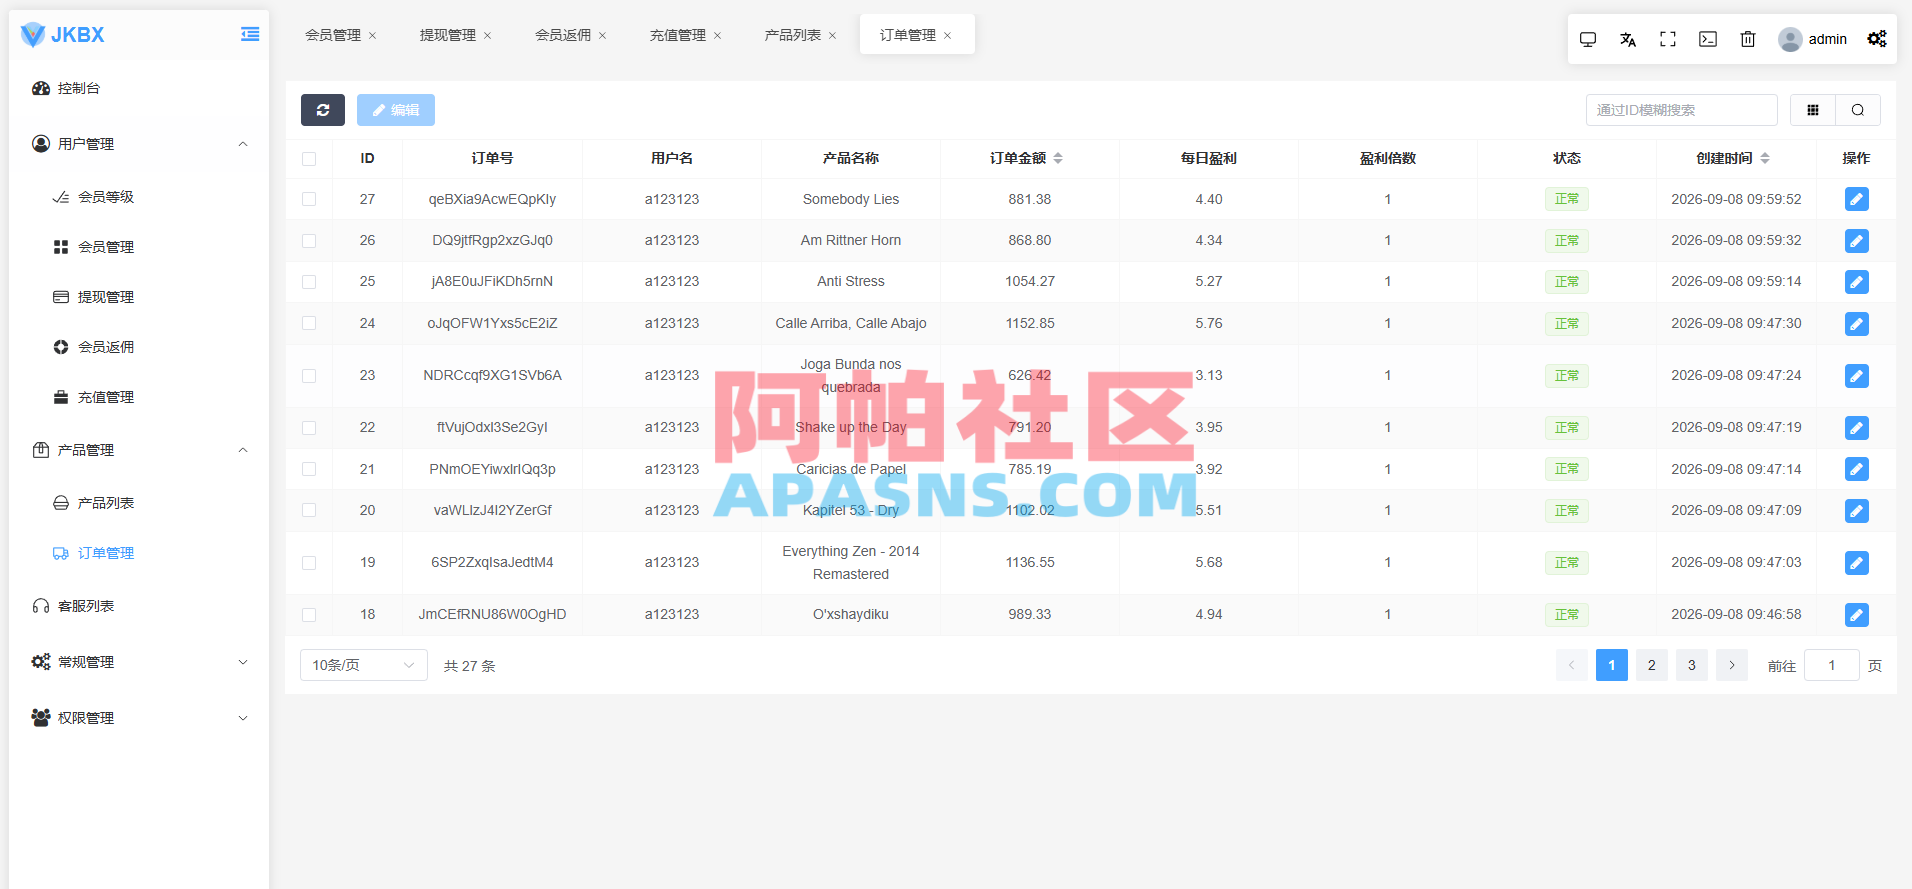Click the search magnifier button
1912x889 pixels.
click(1858, 110)
